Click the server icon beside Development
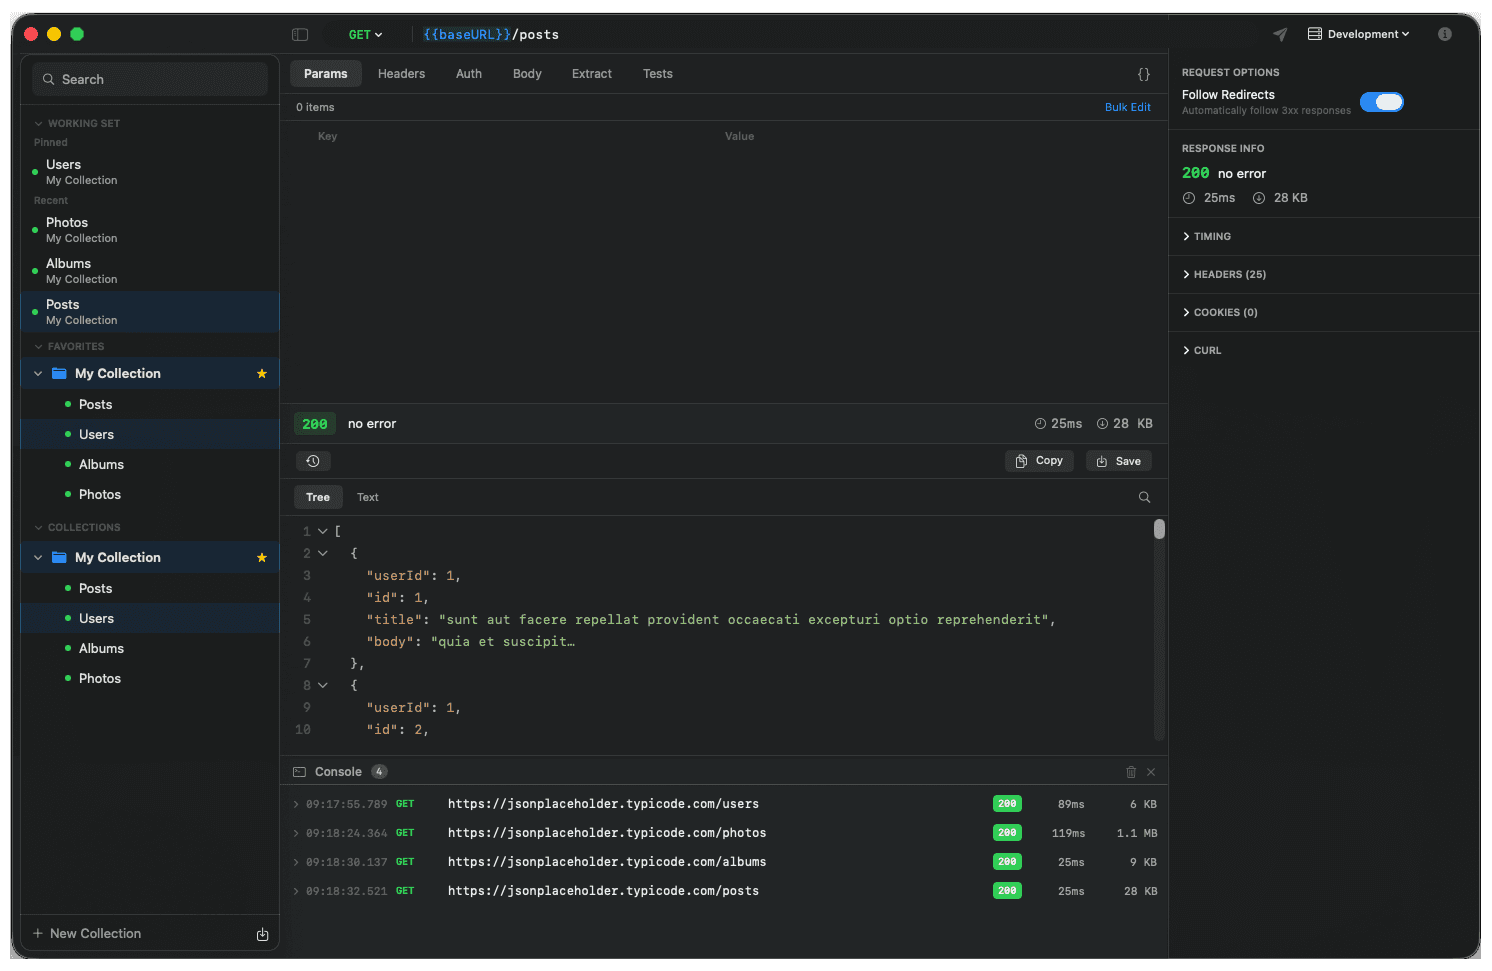 coord(1313,33)
